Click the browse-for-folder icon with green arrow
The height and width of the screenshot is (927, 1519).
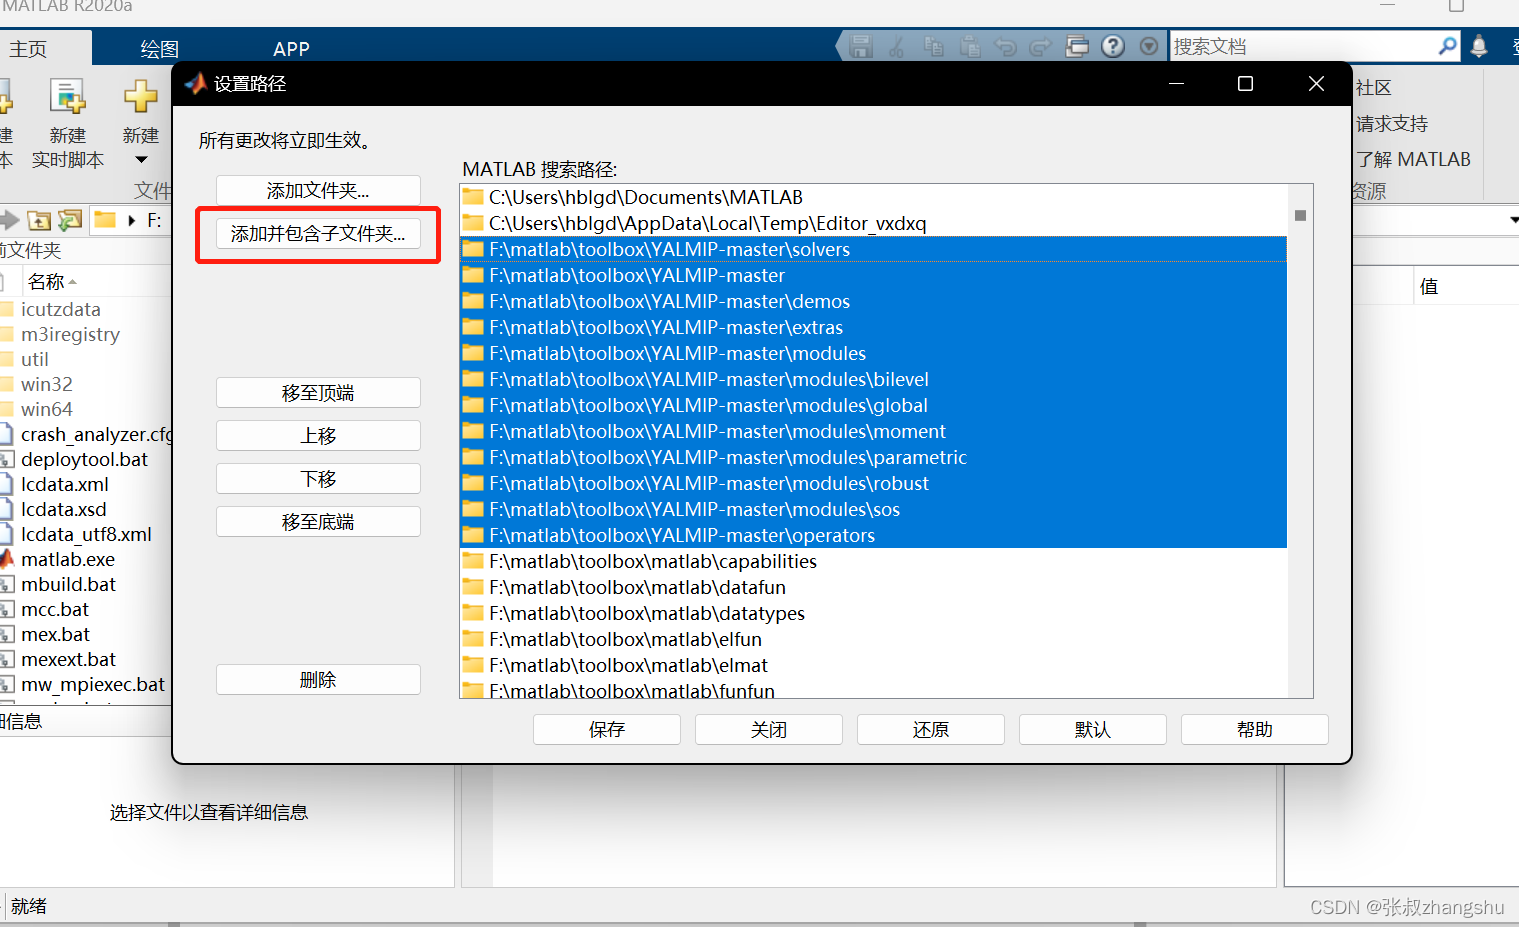[x=70, y=220]
